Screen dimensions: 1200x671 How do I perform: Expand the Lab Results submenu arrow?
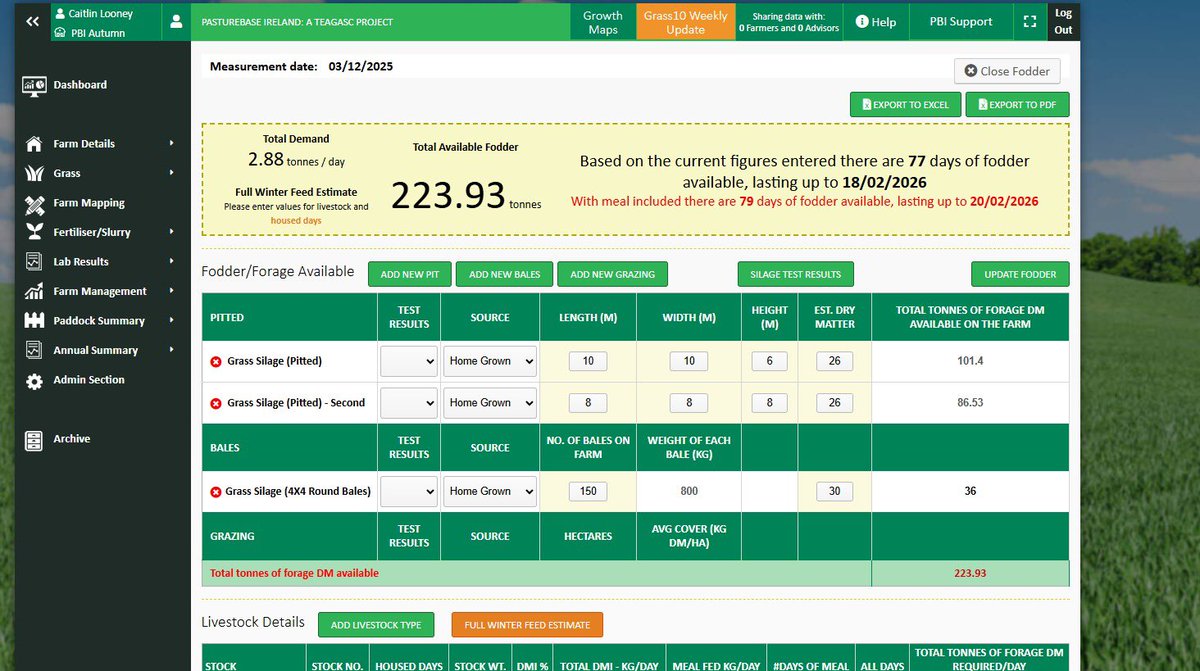[x=171, y=261]
